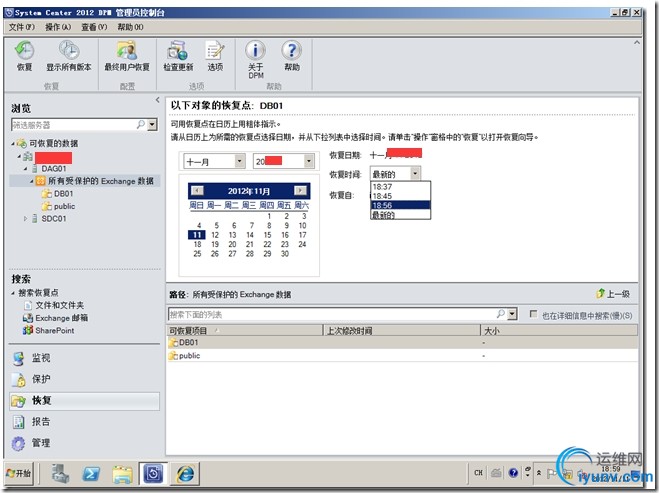659x493 pixels.
Task: Sort by 可恢复项目 column header
Action: (x=245, y=331)
